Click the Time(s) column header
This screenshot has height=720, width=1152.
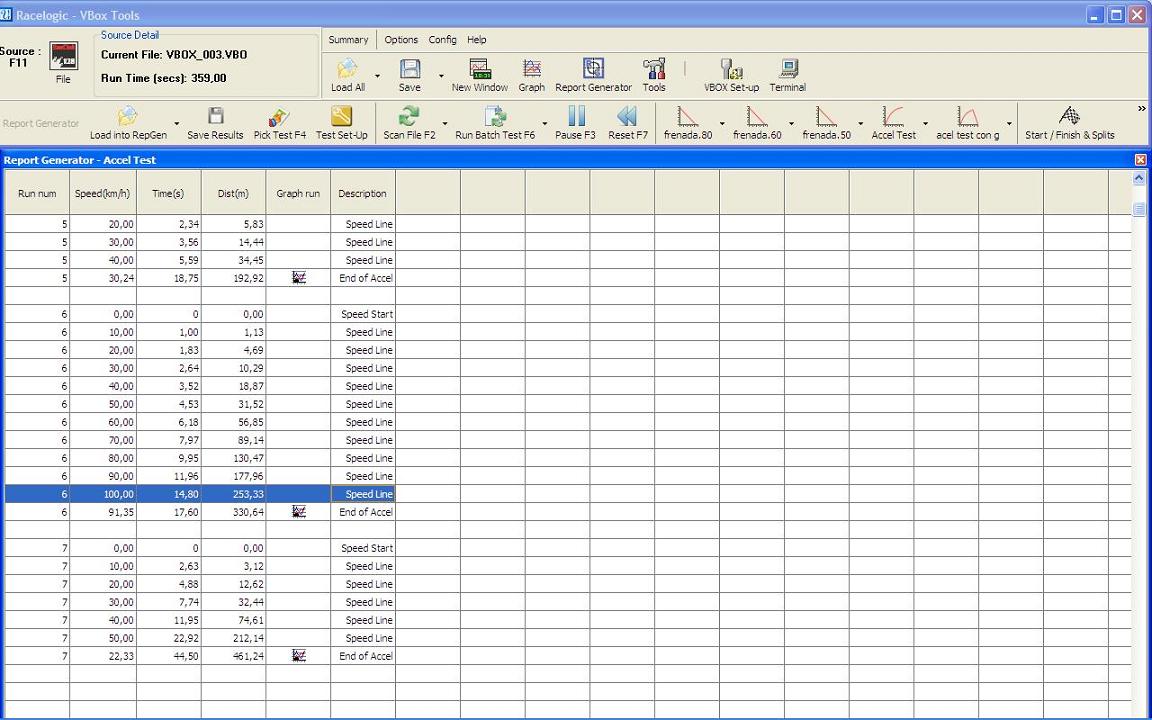pos(168,193)
